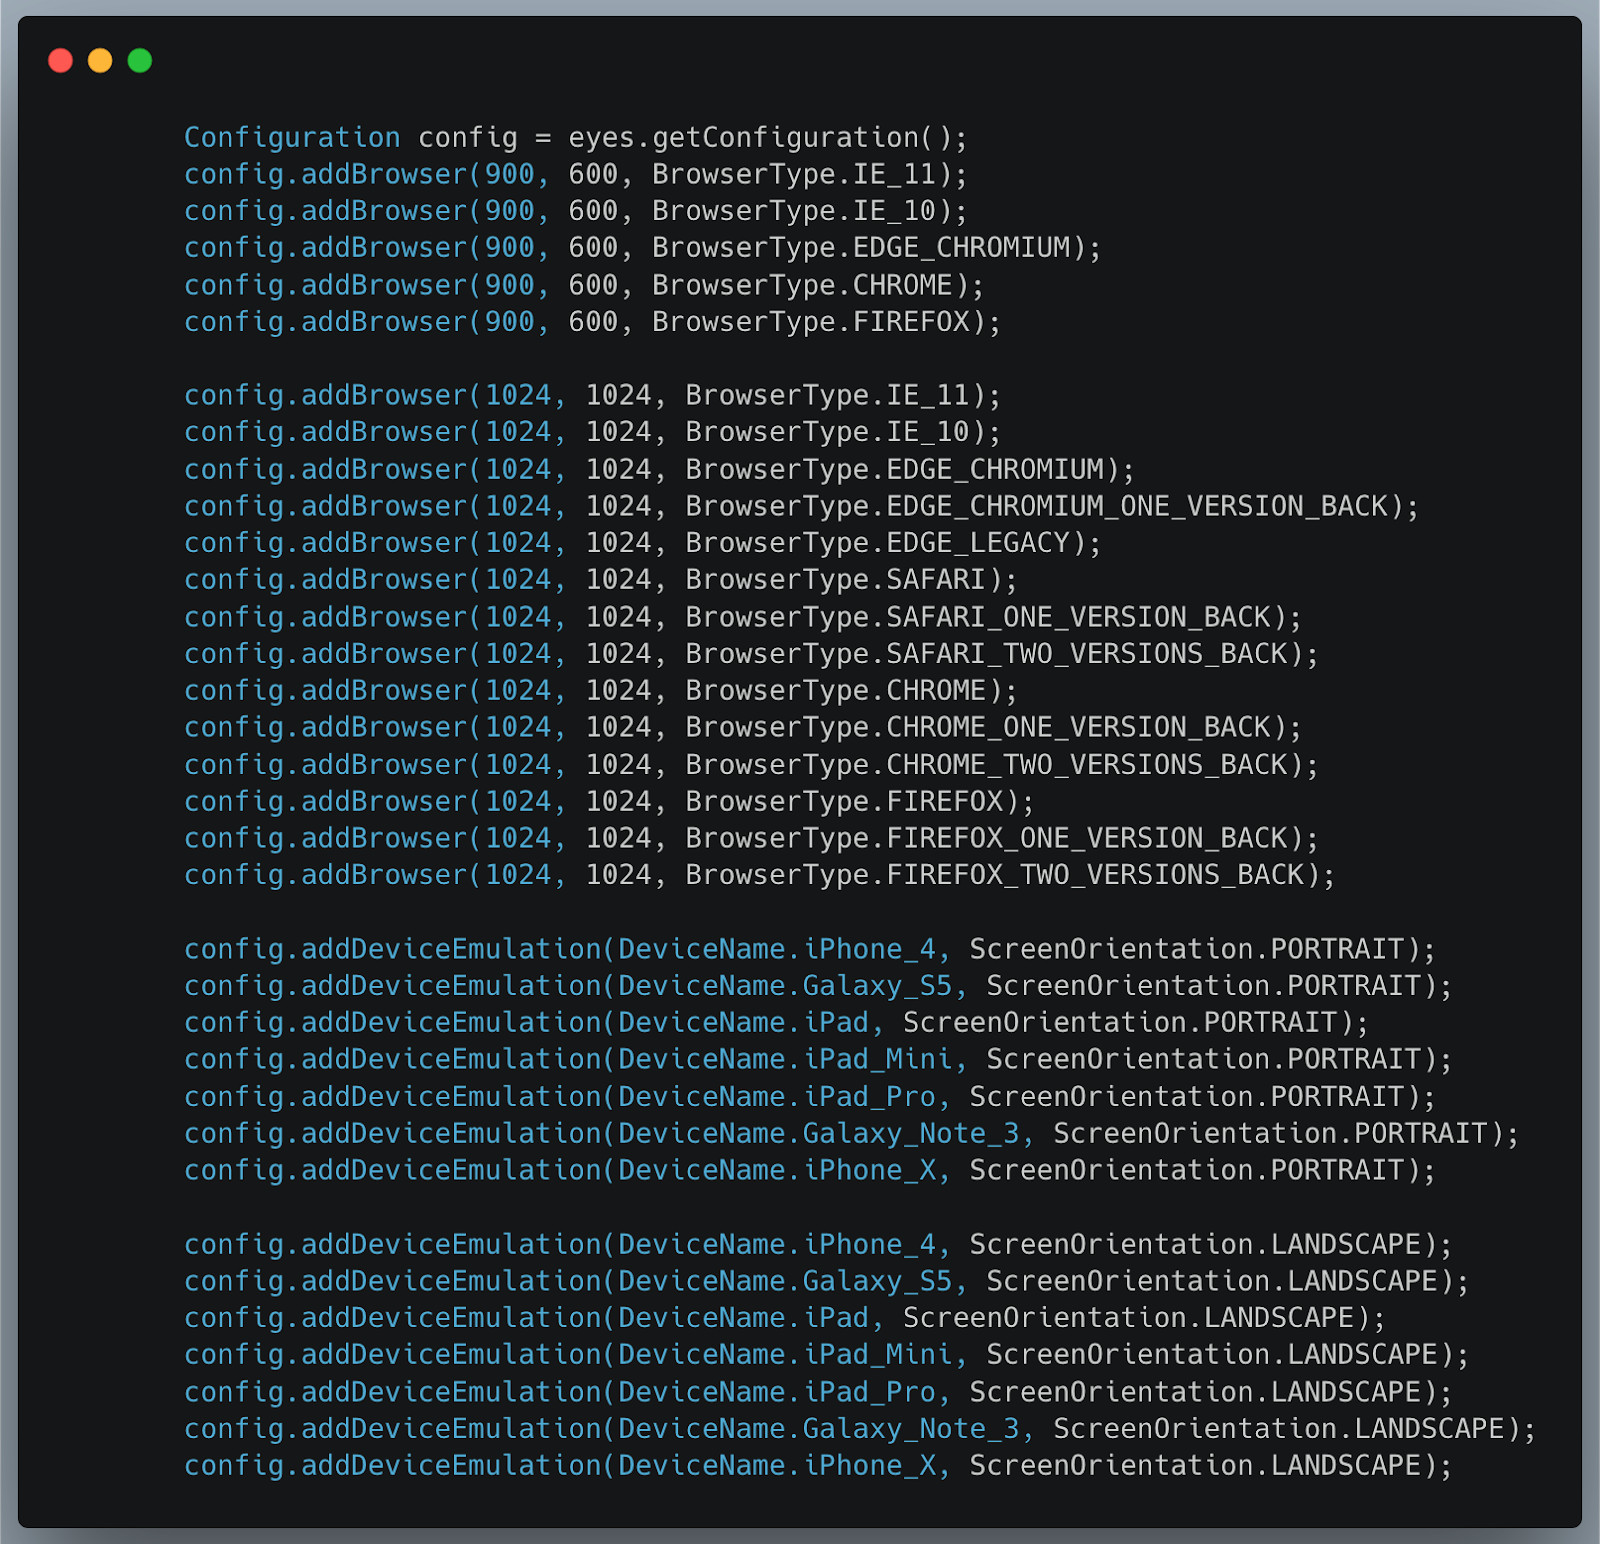Select the BrowserType.EDGE_LEGACY constant
1600x1544 pixels.
pyautogui.click(x=885, y=543)
